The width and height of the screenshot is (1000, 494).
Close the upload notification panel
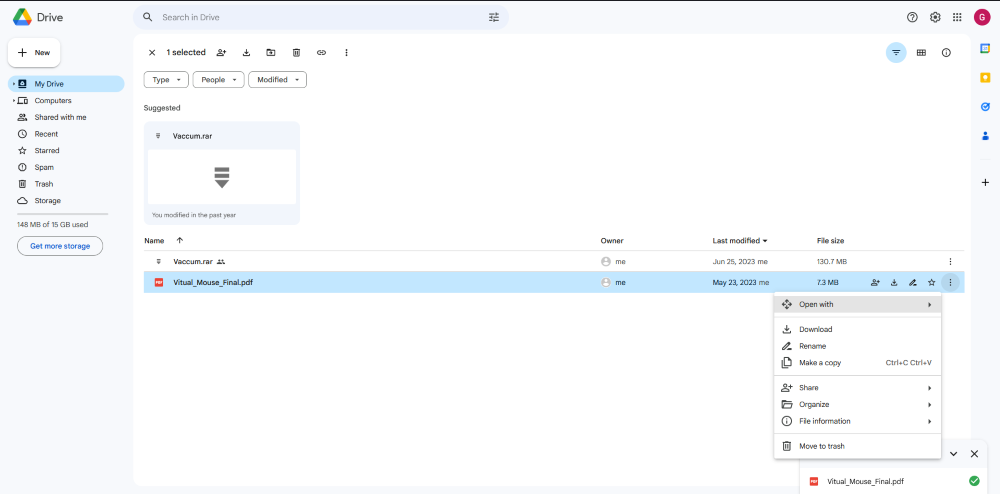click(974, 454)
